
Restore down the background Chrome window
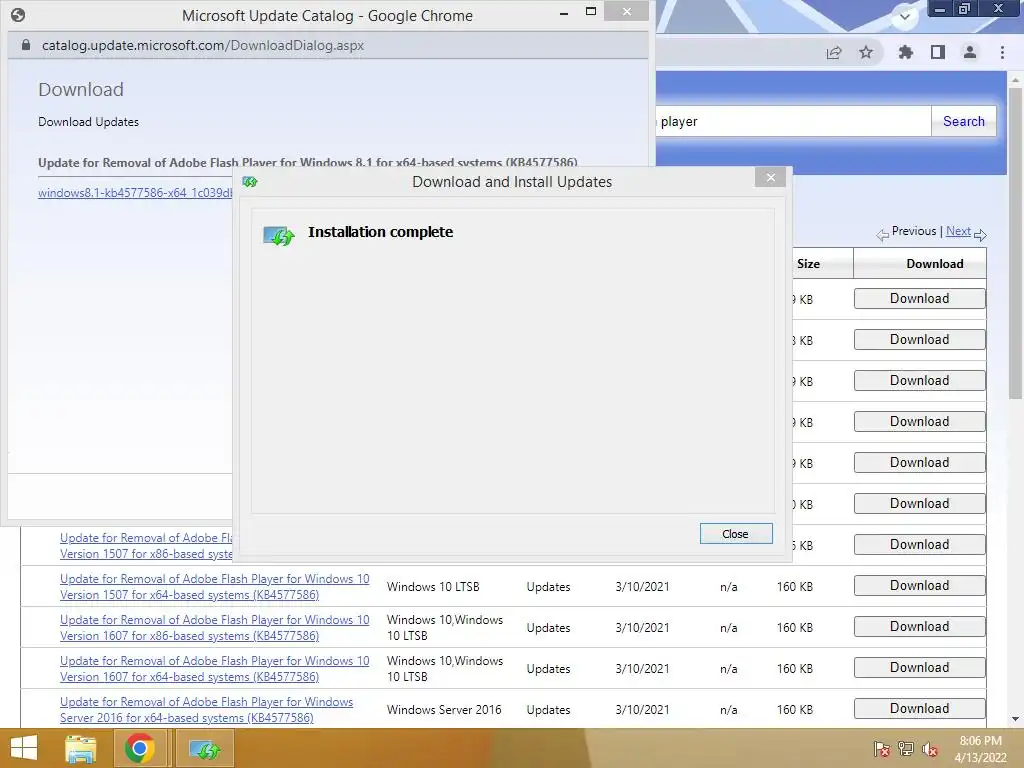click(x=964, y=8)
